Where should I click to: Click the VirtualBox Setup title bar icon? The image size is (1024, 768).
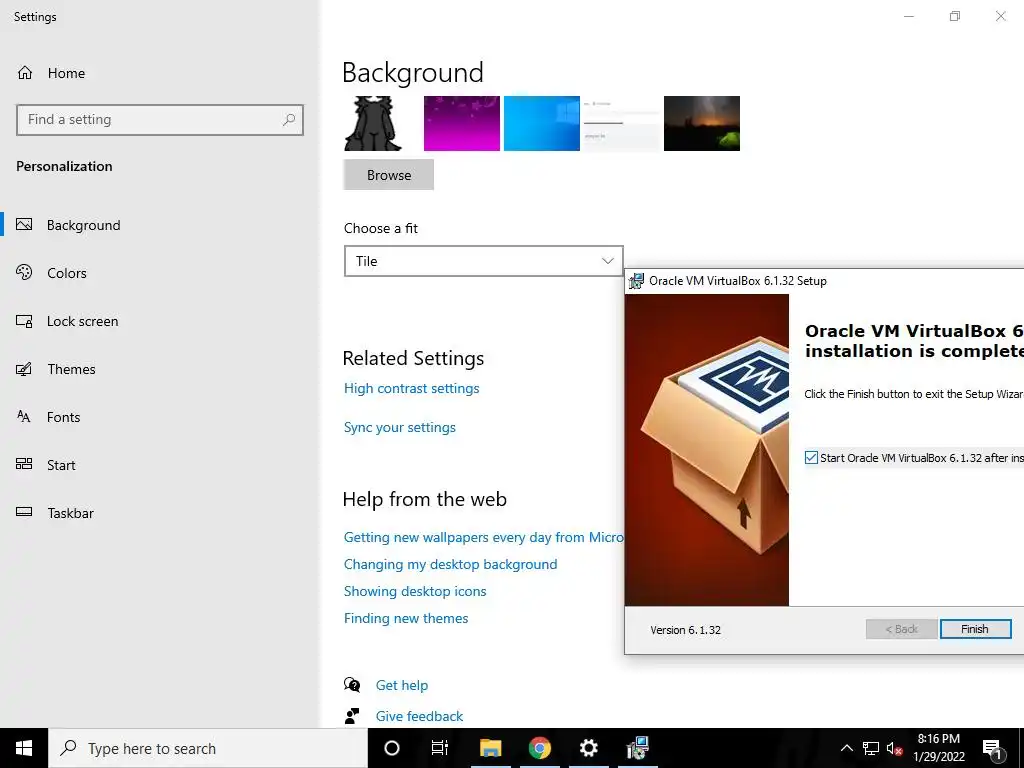(x=636, y=281)
